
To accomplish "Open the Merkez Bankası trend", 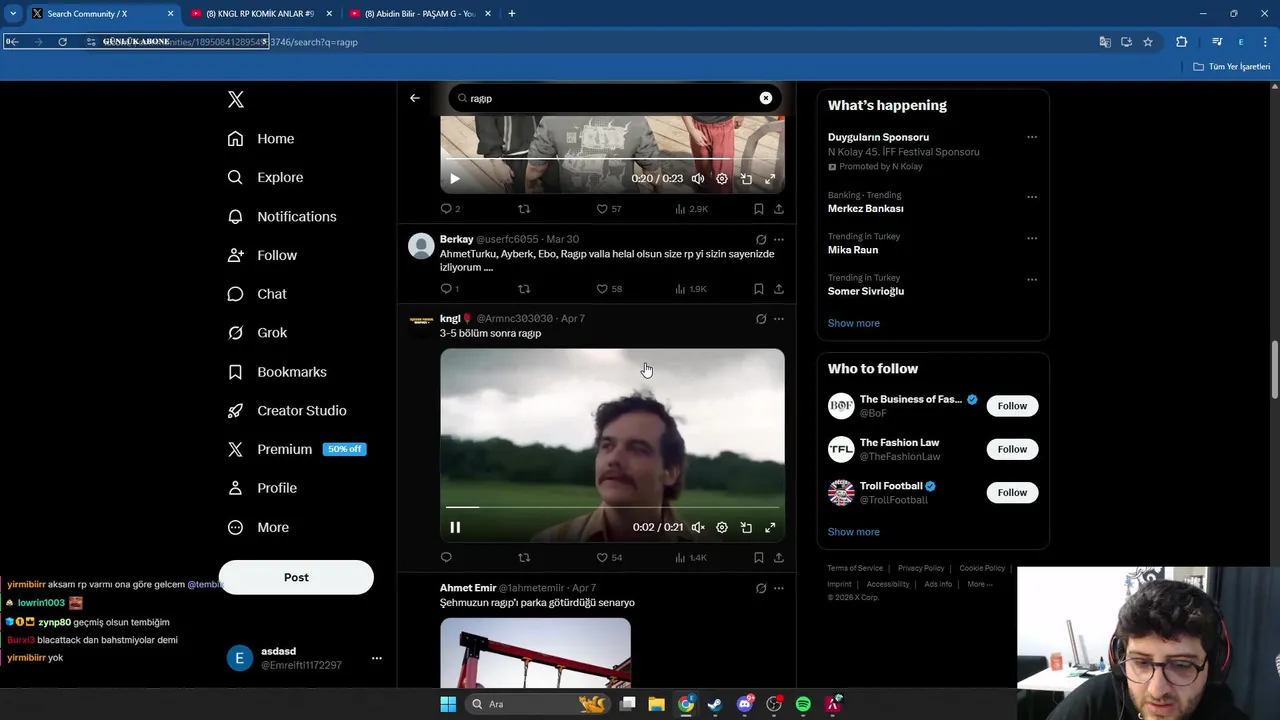I will [x=866, y=209].
